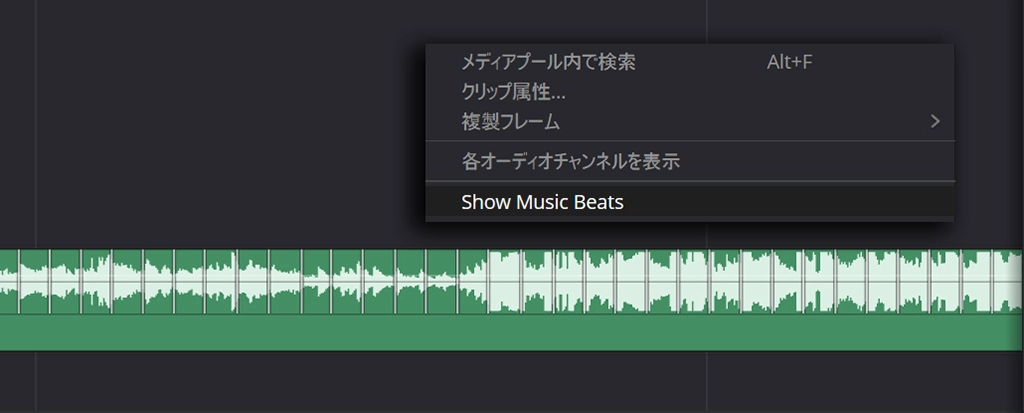Click the louder waveform section on the right side
Screen dimensions: 1024x413
click(800, 282)
